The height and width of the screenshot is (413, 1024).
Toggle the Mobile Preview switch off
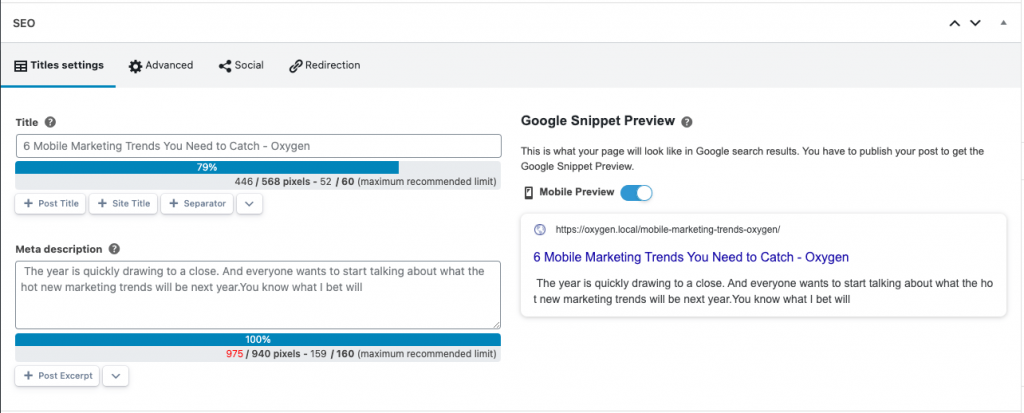coord(636,193)
